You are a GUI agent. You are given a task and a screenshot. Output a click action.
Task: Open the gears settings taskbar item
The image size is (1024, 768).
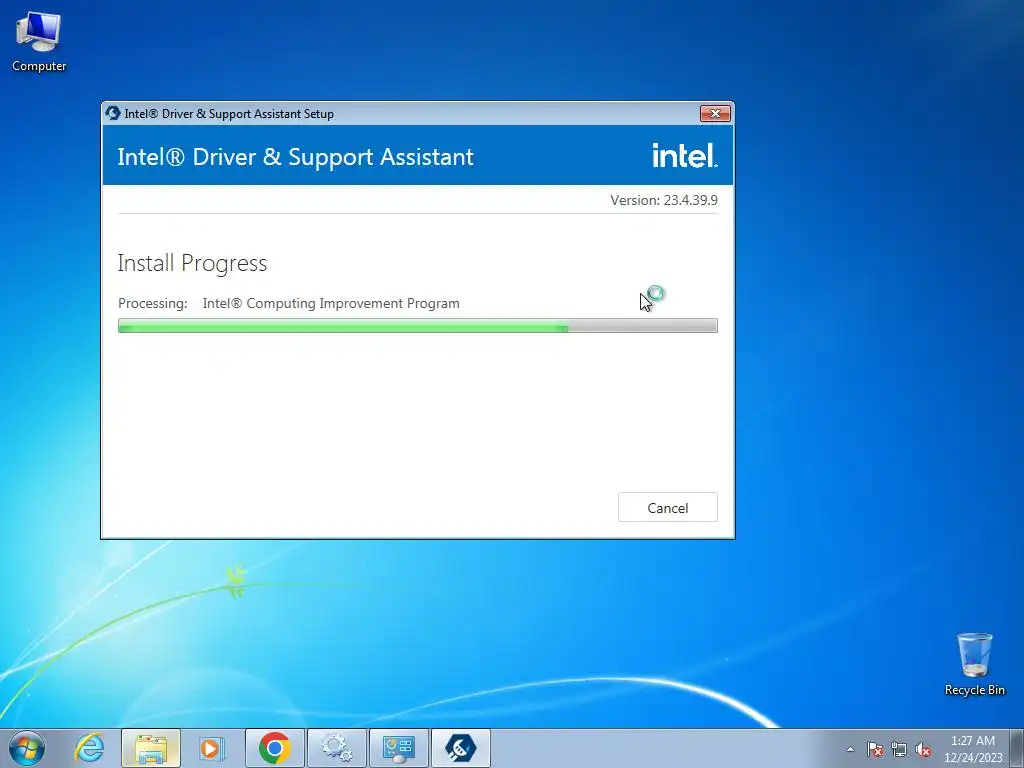click(336, 748)
